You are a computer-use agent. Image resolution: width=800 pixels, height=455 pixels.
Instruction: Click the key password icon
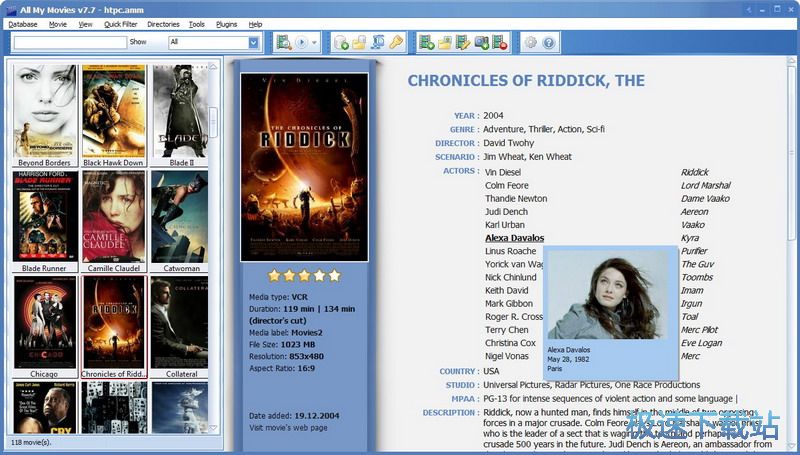point(395,42)
